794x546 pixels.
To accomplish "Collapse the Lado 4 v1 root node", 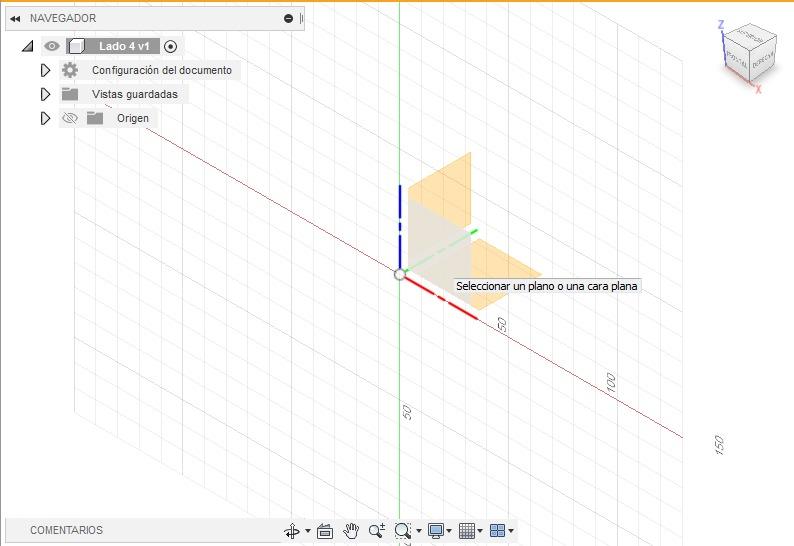I will click(27, 47).
